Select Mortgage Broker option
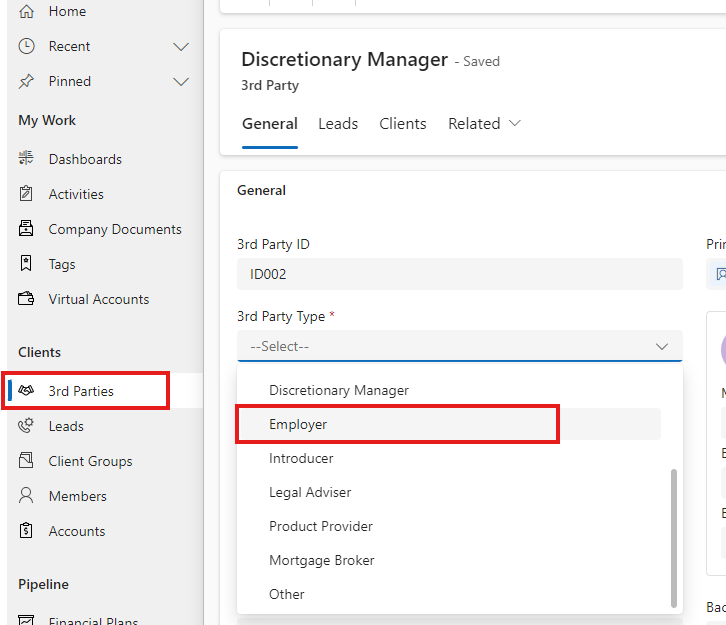This screenshot has height=625, width=726. (321, 560)
